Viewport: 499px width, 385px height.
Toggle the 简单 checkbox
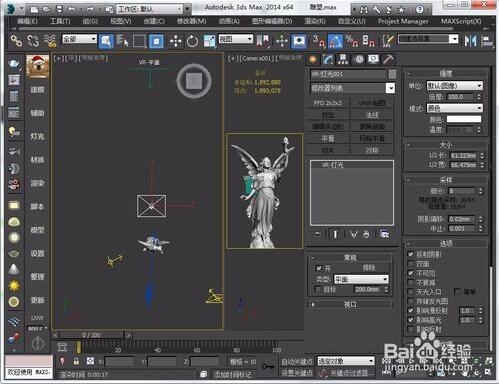coord(457,292)
